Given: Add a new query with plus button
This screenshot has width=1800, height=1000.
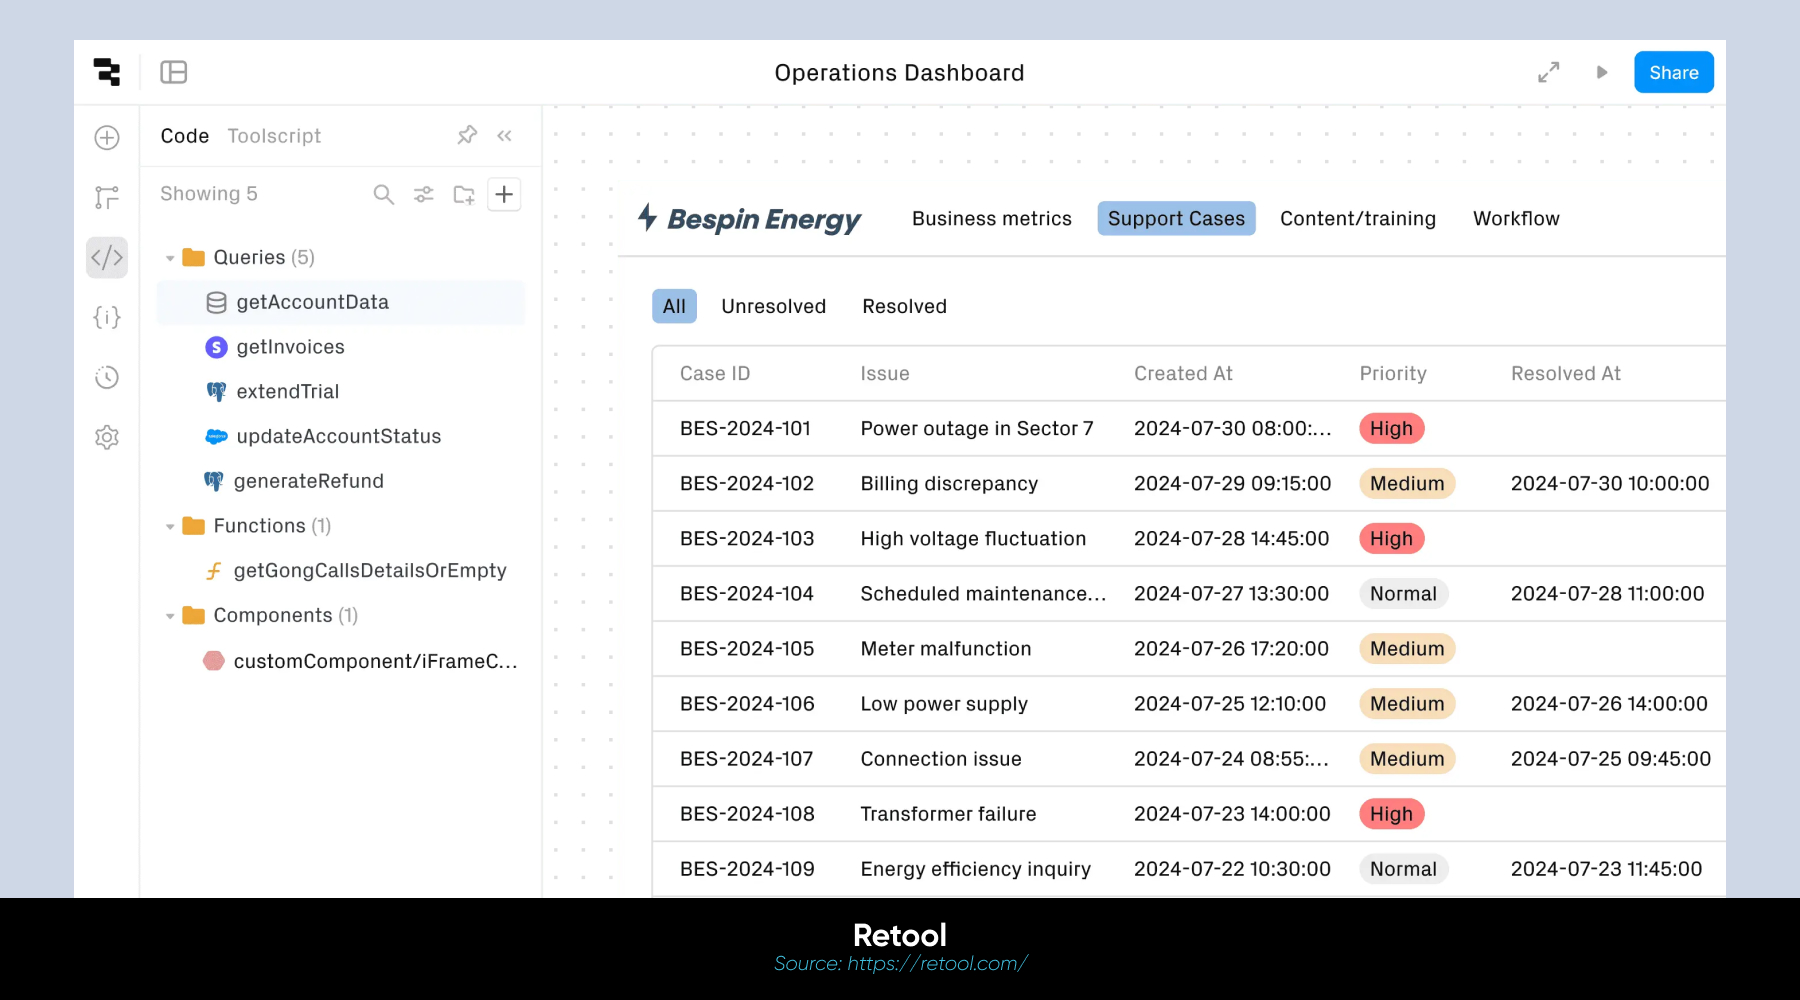Looking at the screenshot, I should 504,194.
